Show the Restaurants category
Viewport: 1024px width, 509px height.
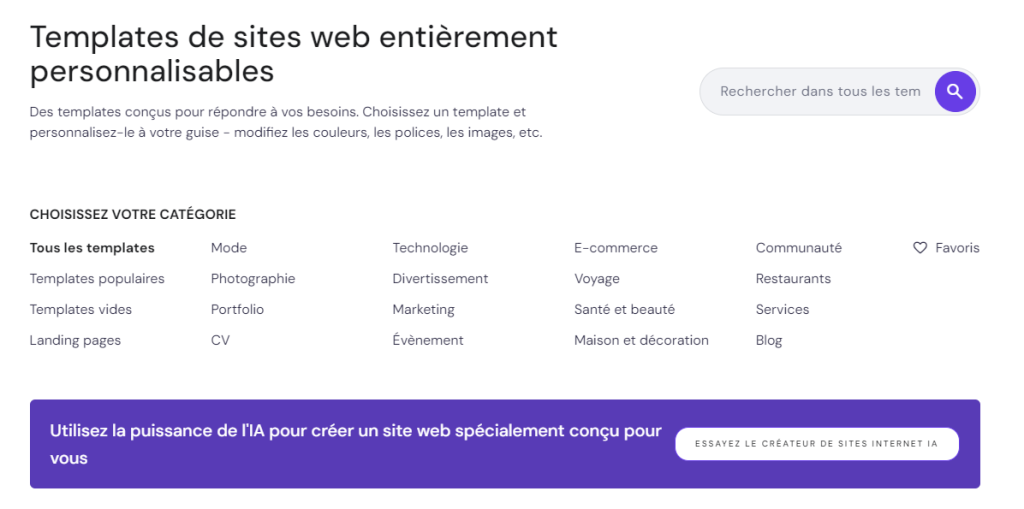point(793,279)
